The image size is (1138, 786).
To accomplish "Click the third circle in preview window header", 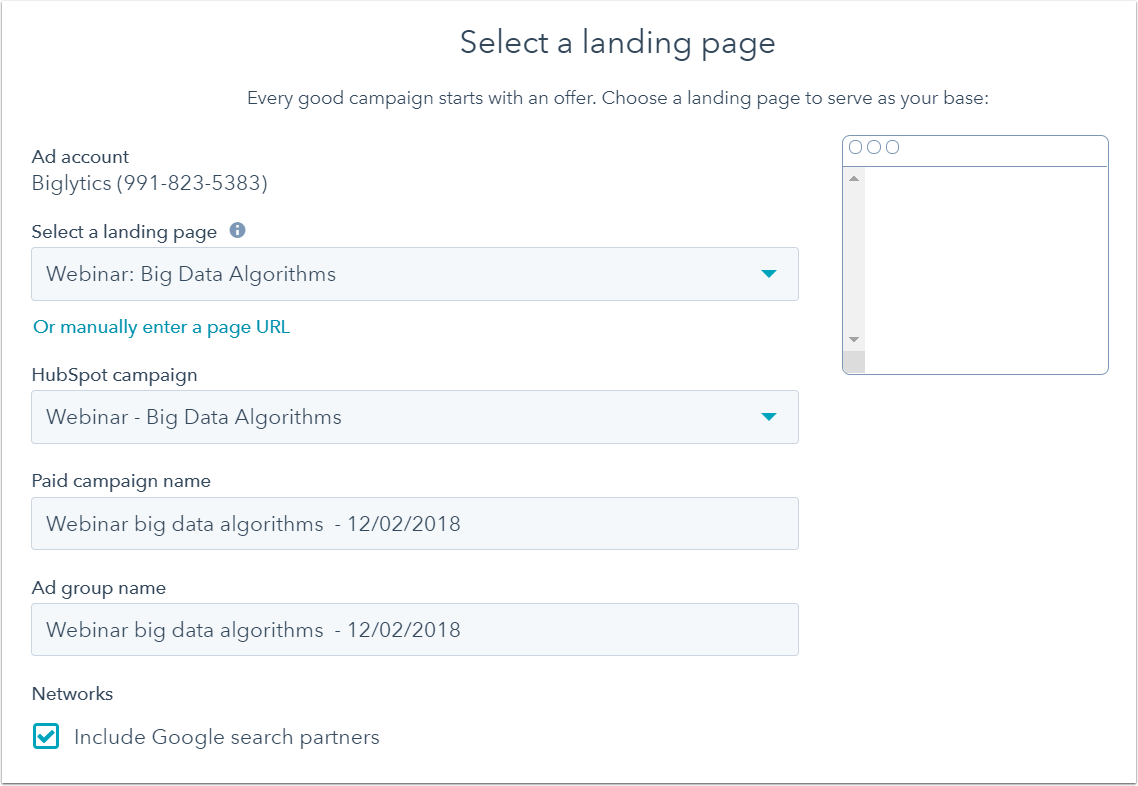I will (x=893, y=147).
